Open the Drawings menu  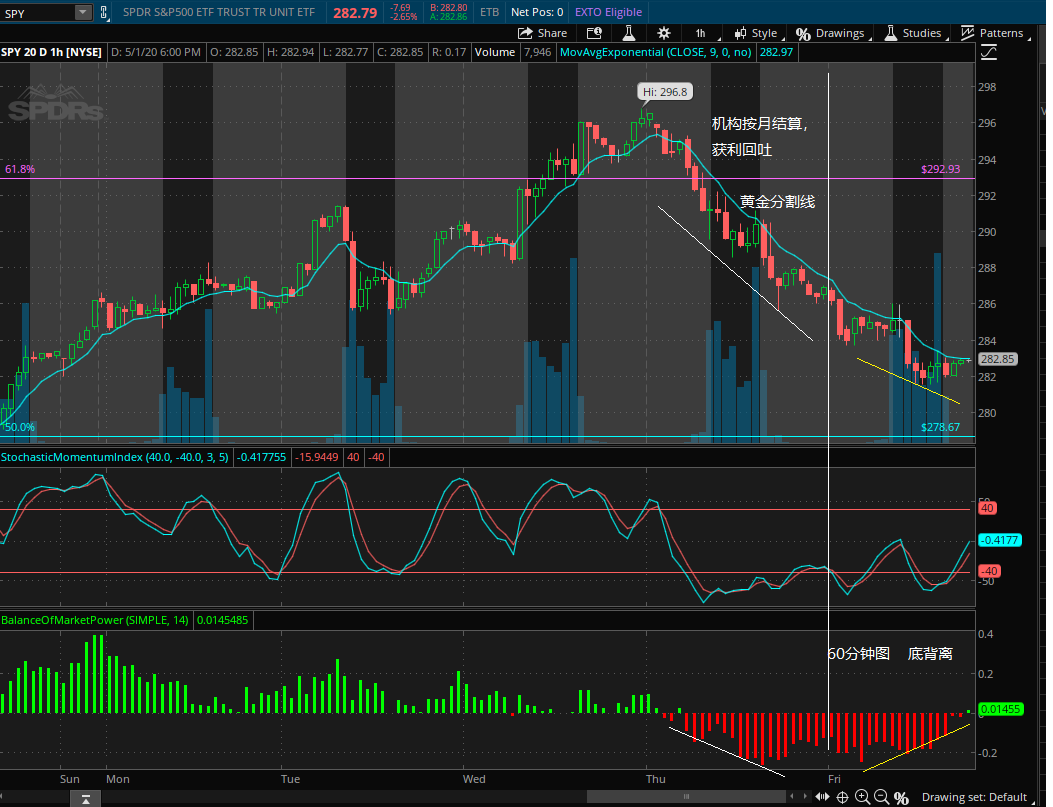click(x=831, y=33)
